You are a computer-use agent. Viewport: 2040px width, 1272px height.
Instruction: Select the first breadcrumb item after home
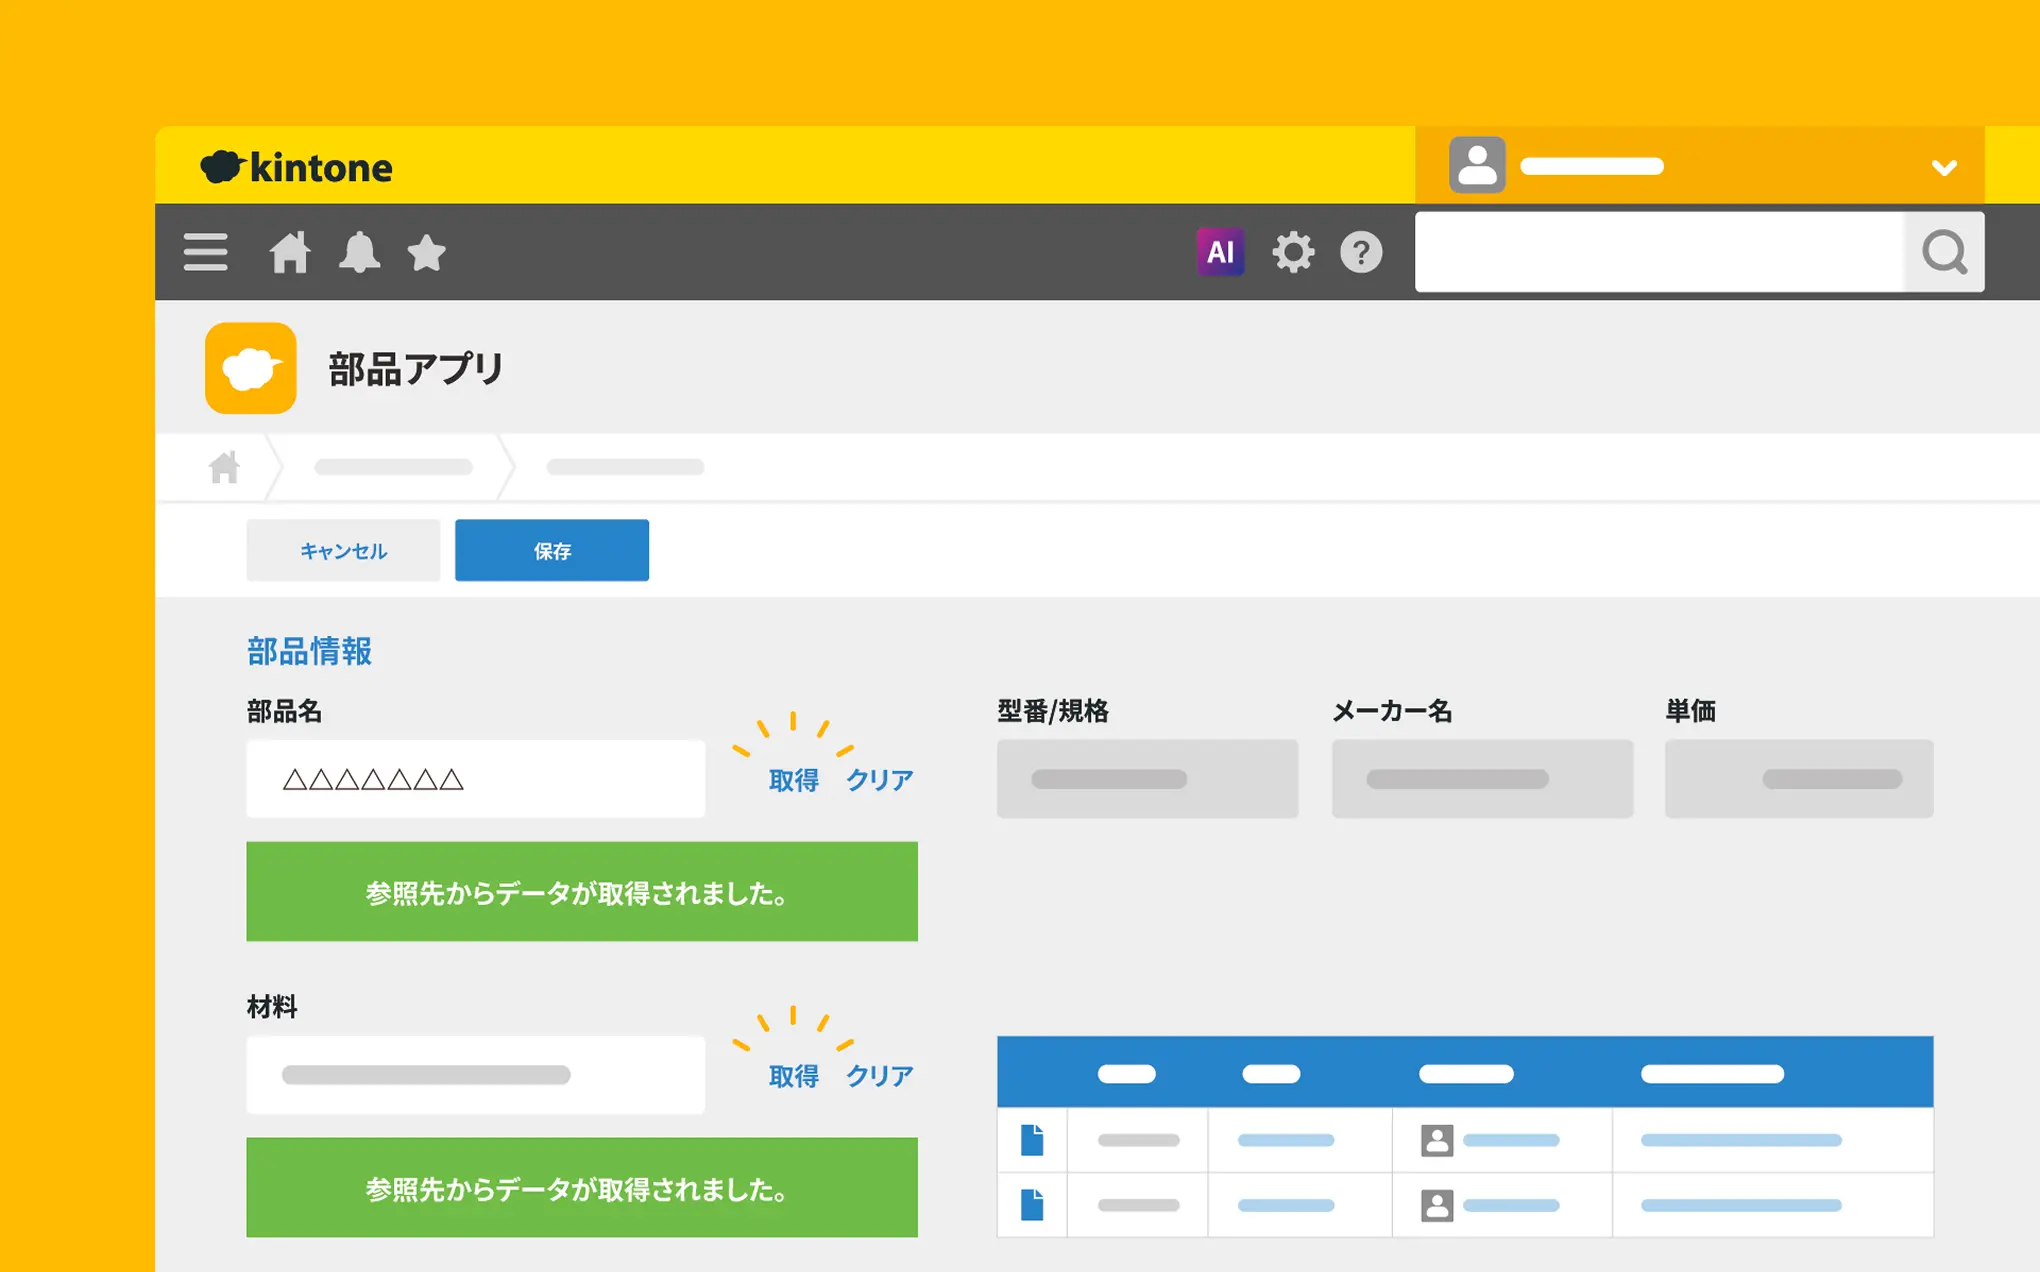pos(393,467)
